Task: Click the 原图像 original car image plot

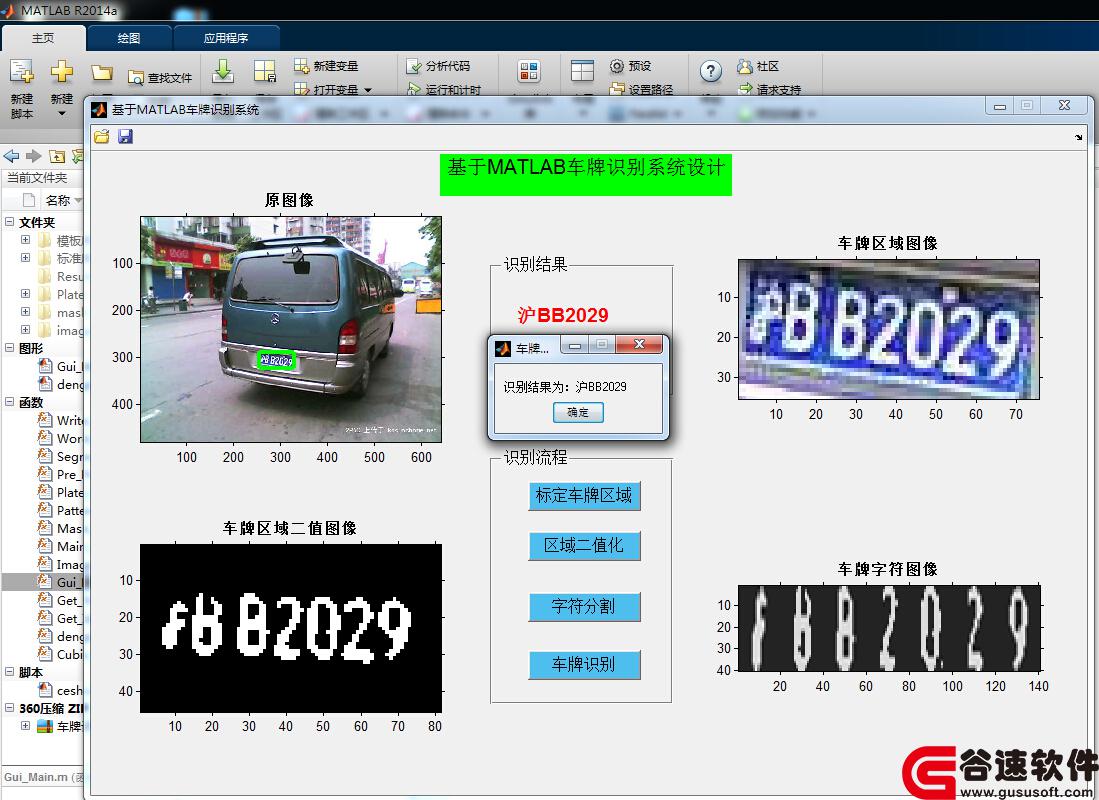Action: [291, 330]
